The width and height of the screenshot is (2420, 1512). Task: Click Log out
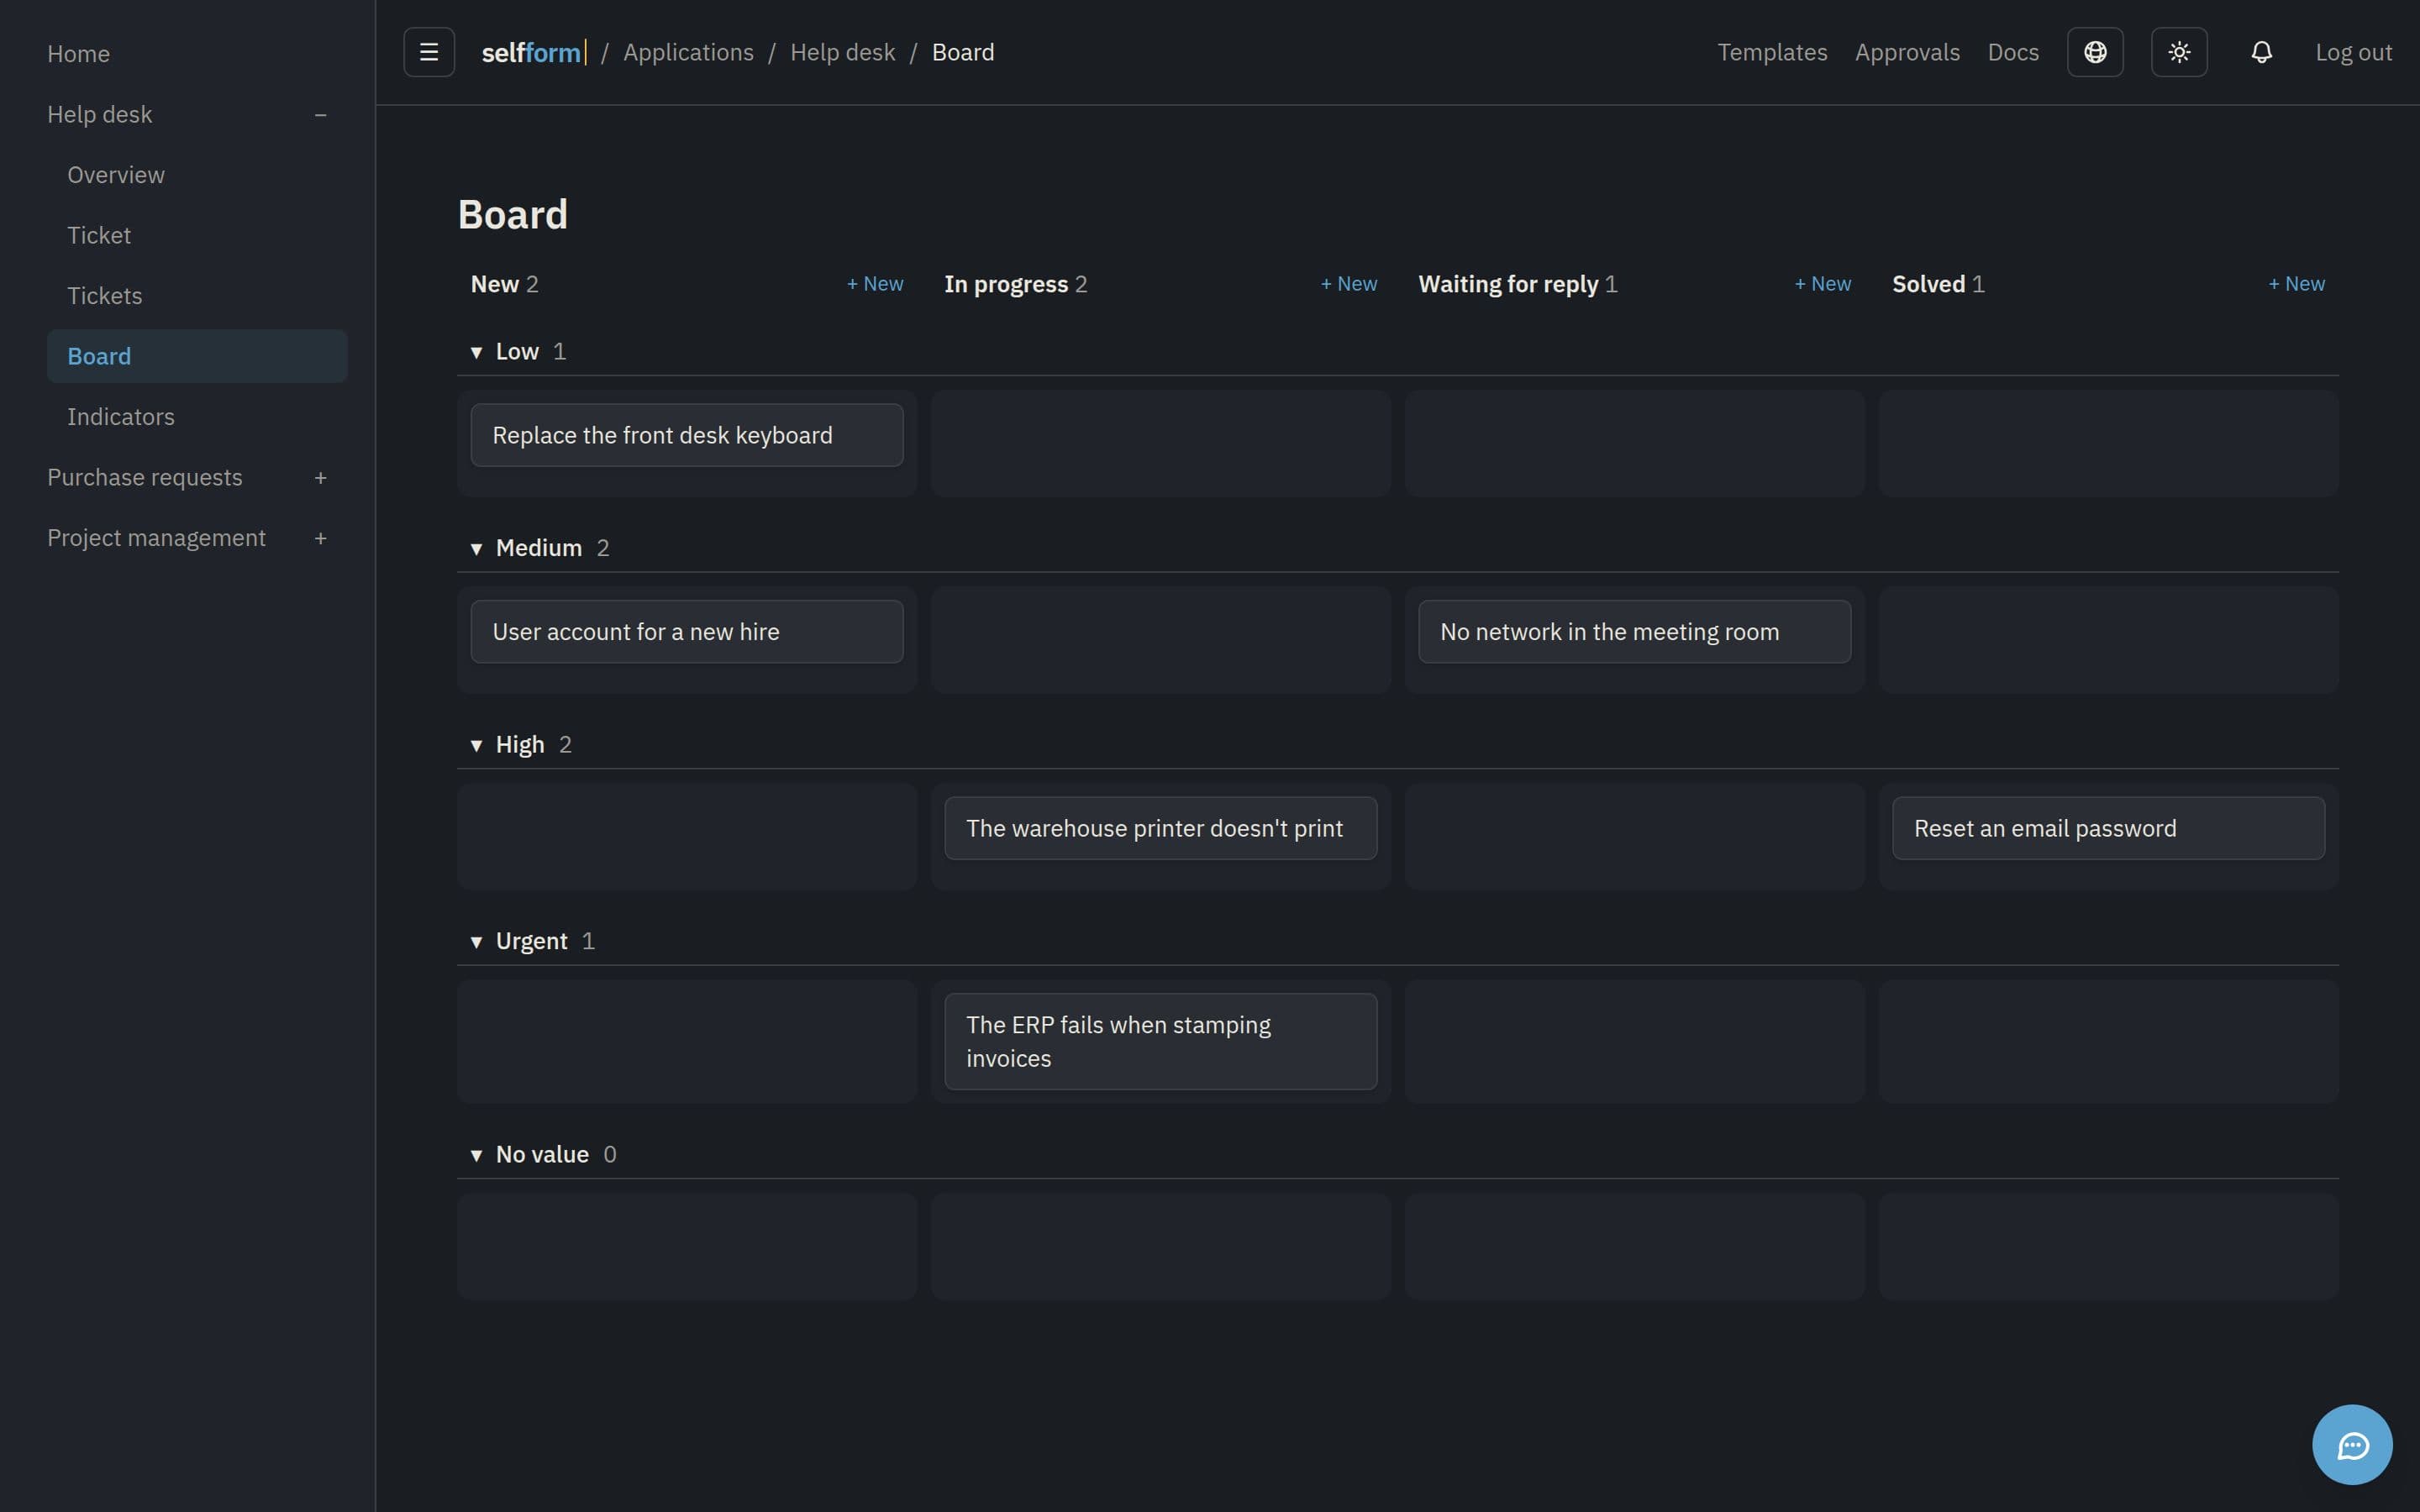coord(2354,52)
